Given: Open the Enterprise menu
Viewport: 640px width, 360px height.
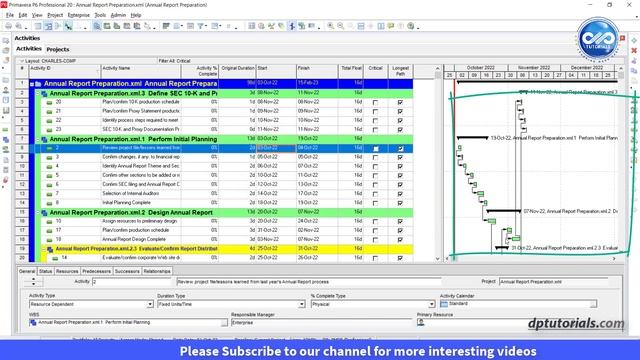Looking at the screenshot, I should point(78,15).
